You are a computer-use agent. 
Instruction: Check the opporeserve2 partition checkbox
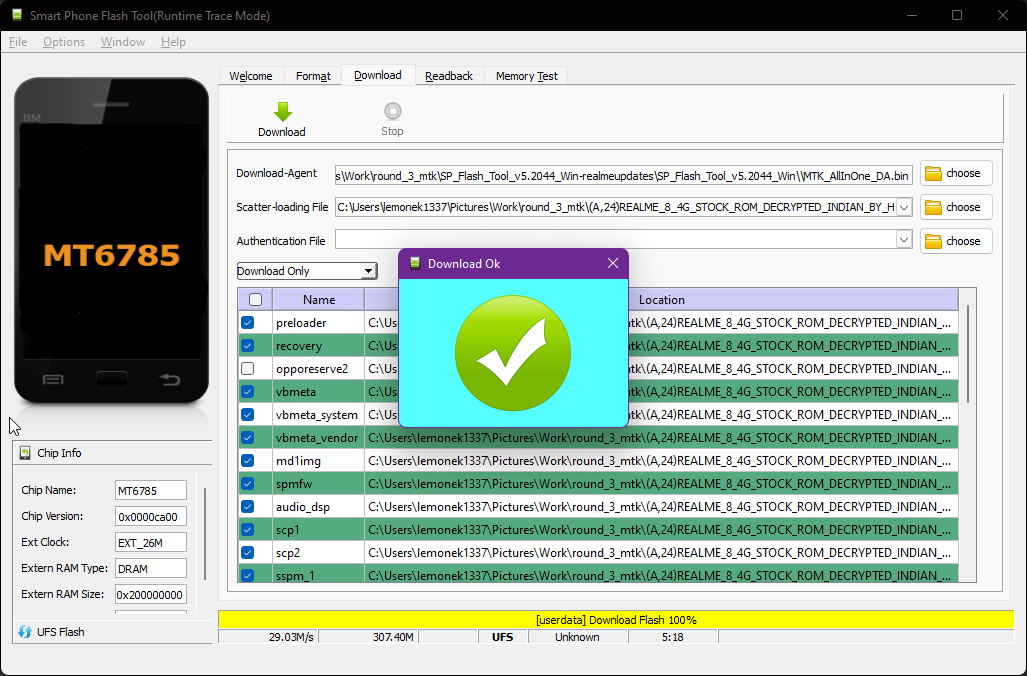pos(248,368)
